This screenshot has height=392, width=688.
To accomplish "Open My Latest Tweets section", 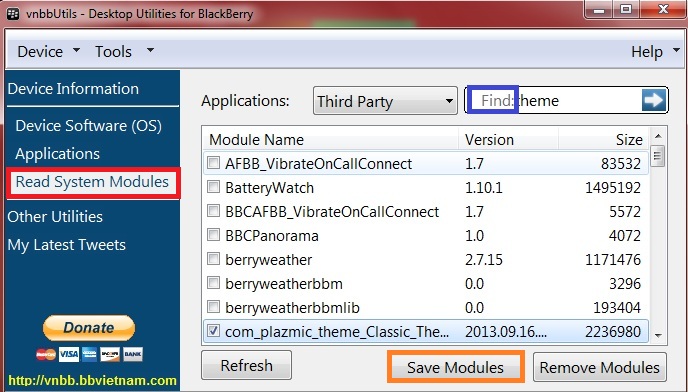I will point(67,245).
